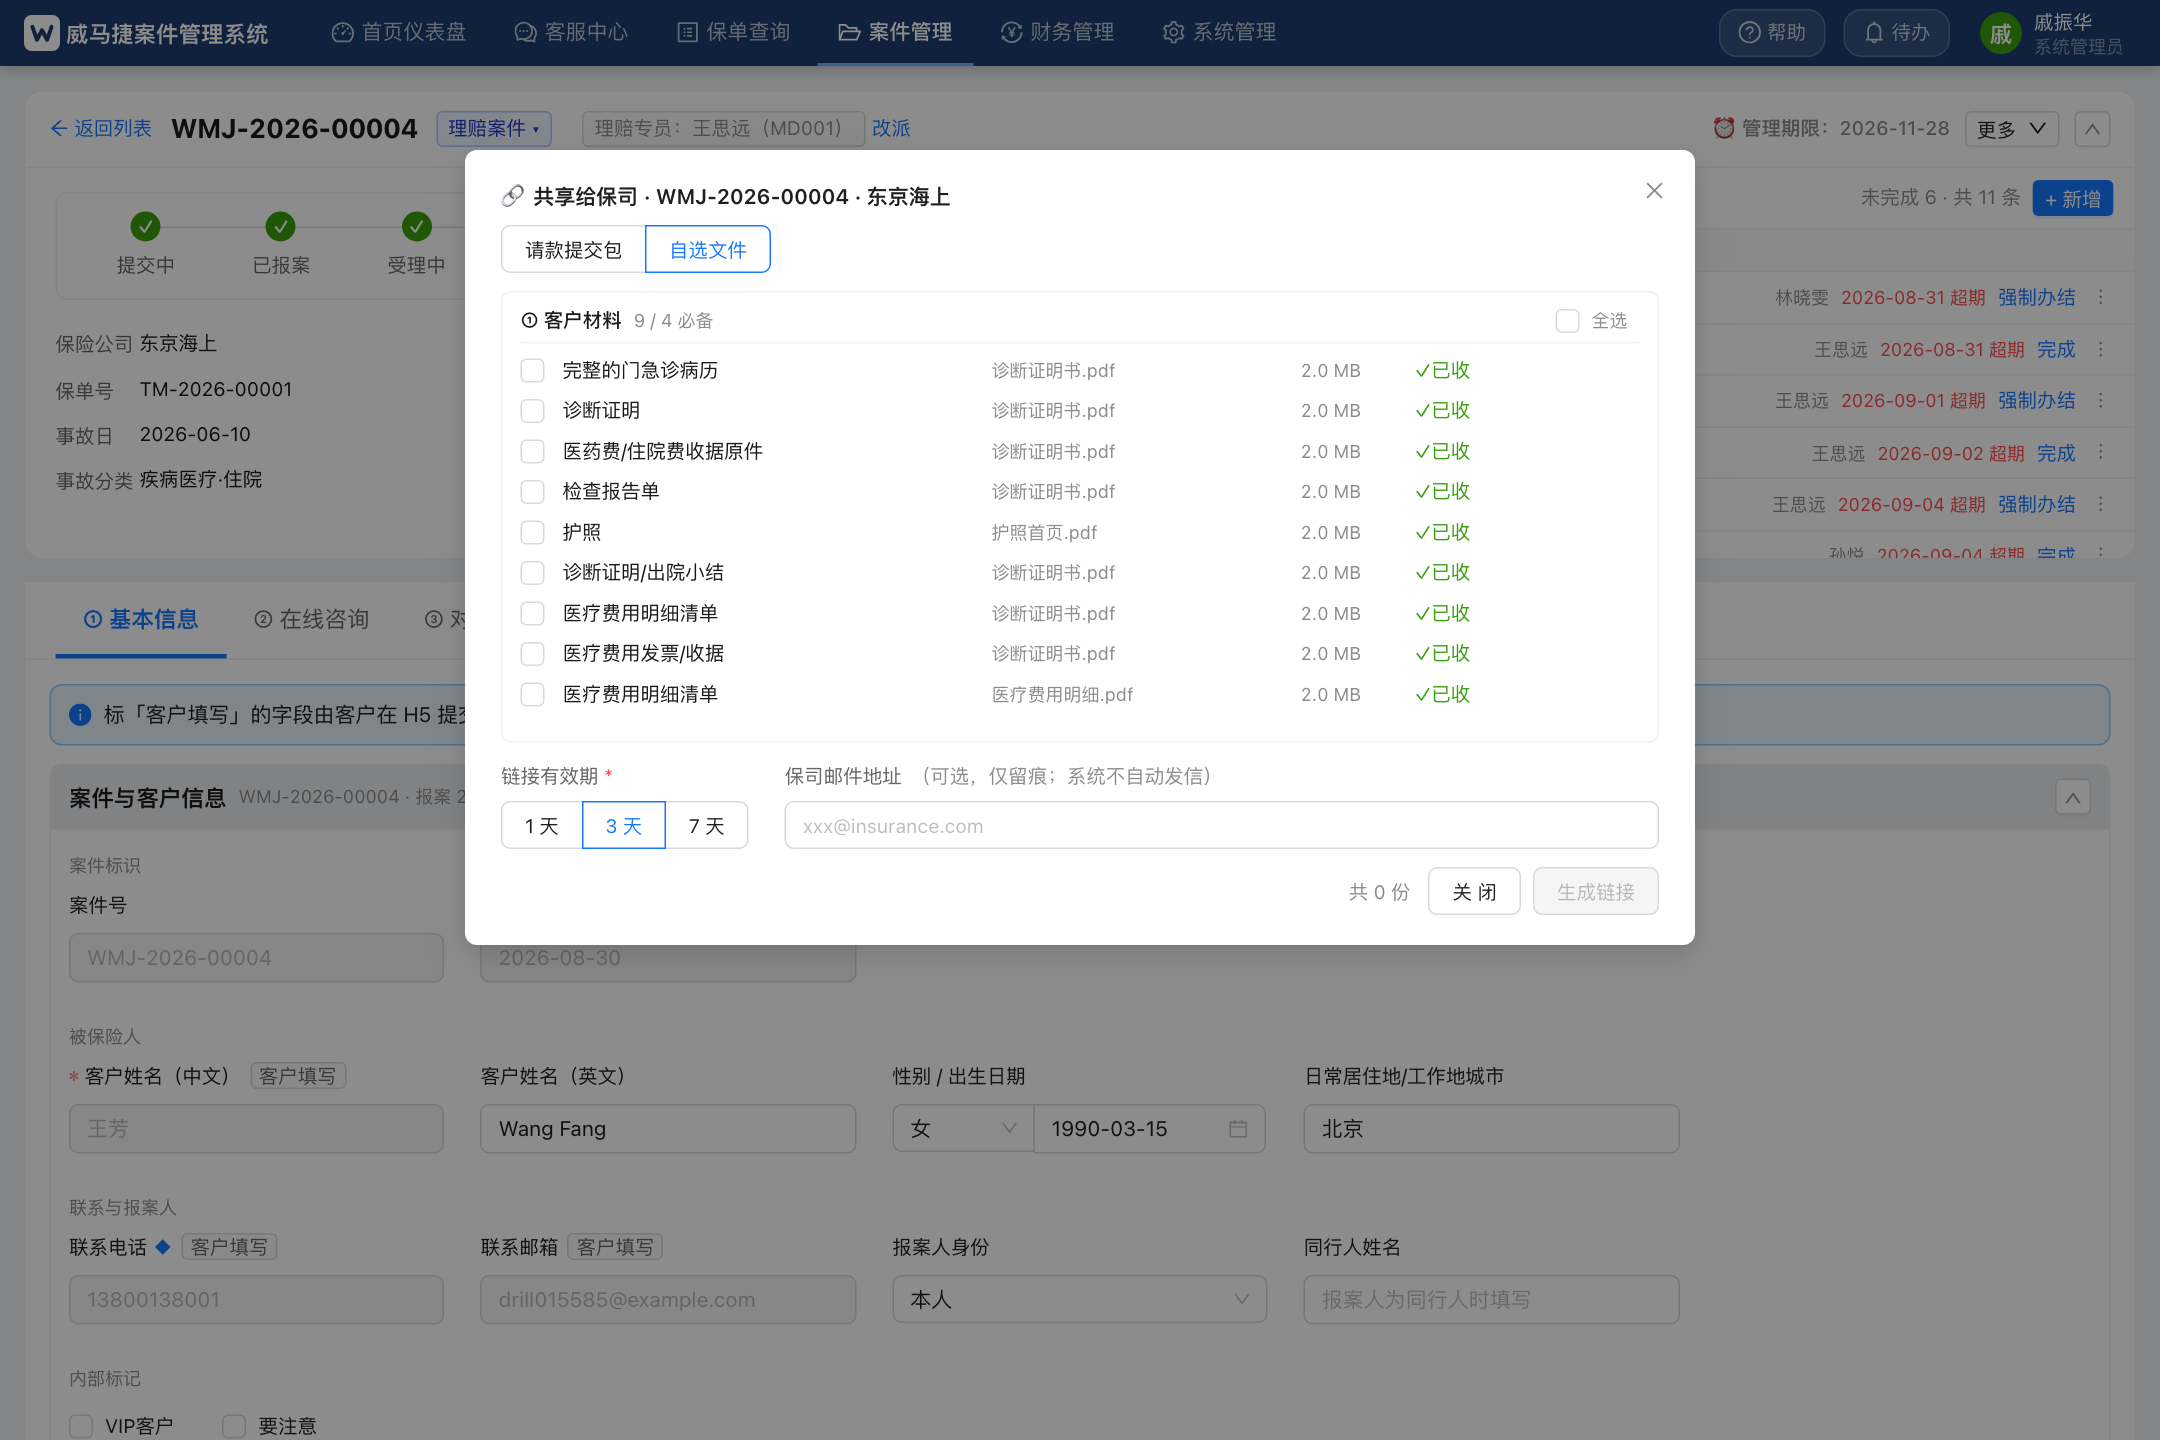The image size is (2160, 1440).
Task: Open the 报案人身份 dropdown showing 本人
Action: [x=1080, y=1300]
